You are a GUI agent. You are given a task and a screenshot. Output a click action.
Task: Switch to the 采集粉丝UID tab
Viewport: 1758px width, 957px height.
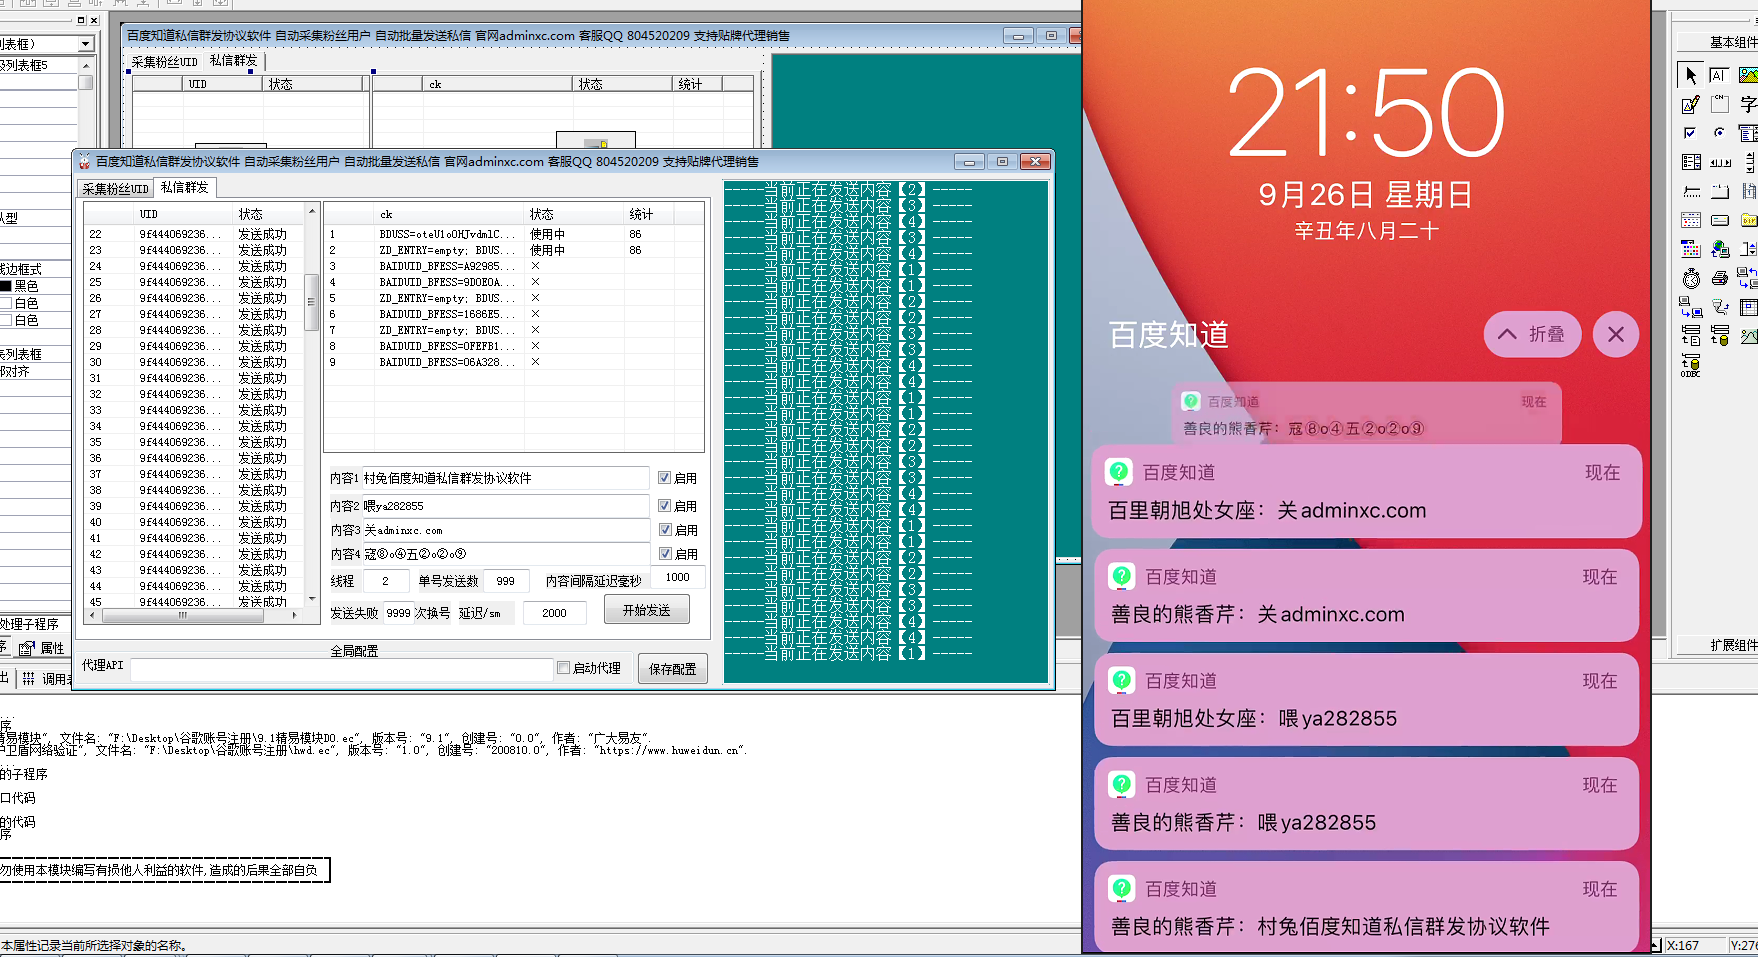pos(114,187)
